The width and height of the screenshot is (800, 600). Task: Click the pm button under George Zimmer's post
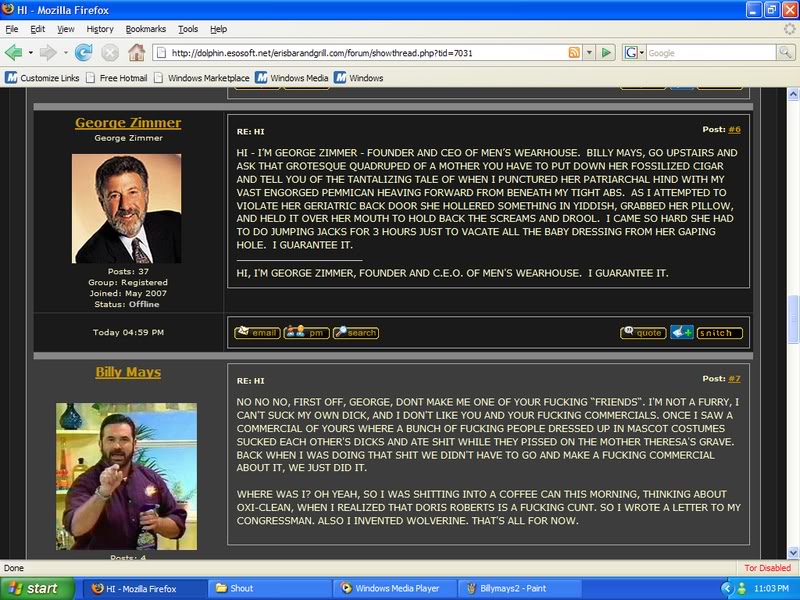[307, 333]
